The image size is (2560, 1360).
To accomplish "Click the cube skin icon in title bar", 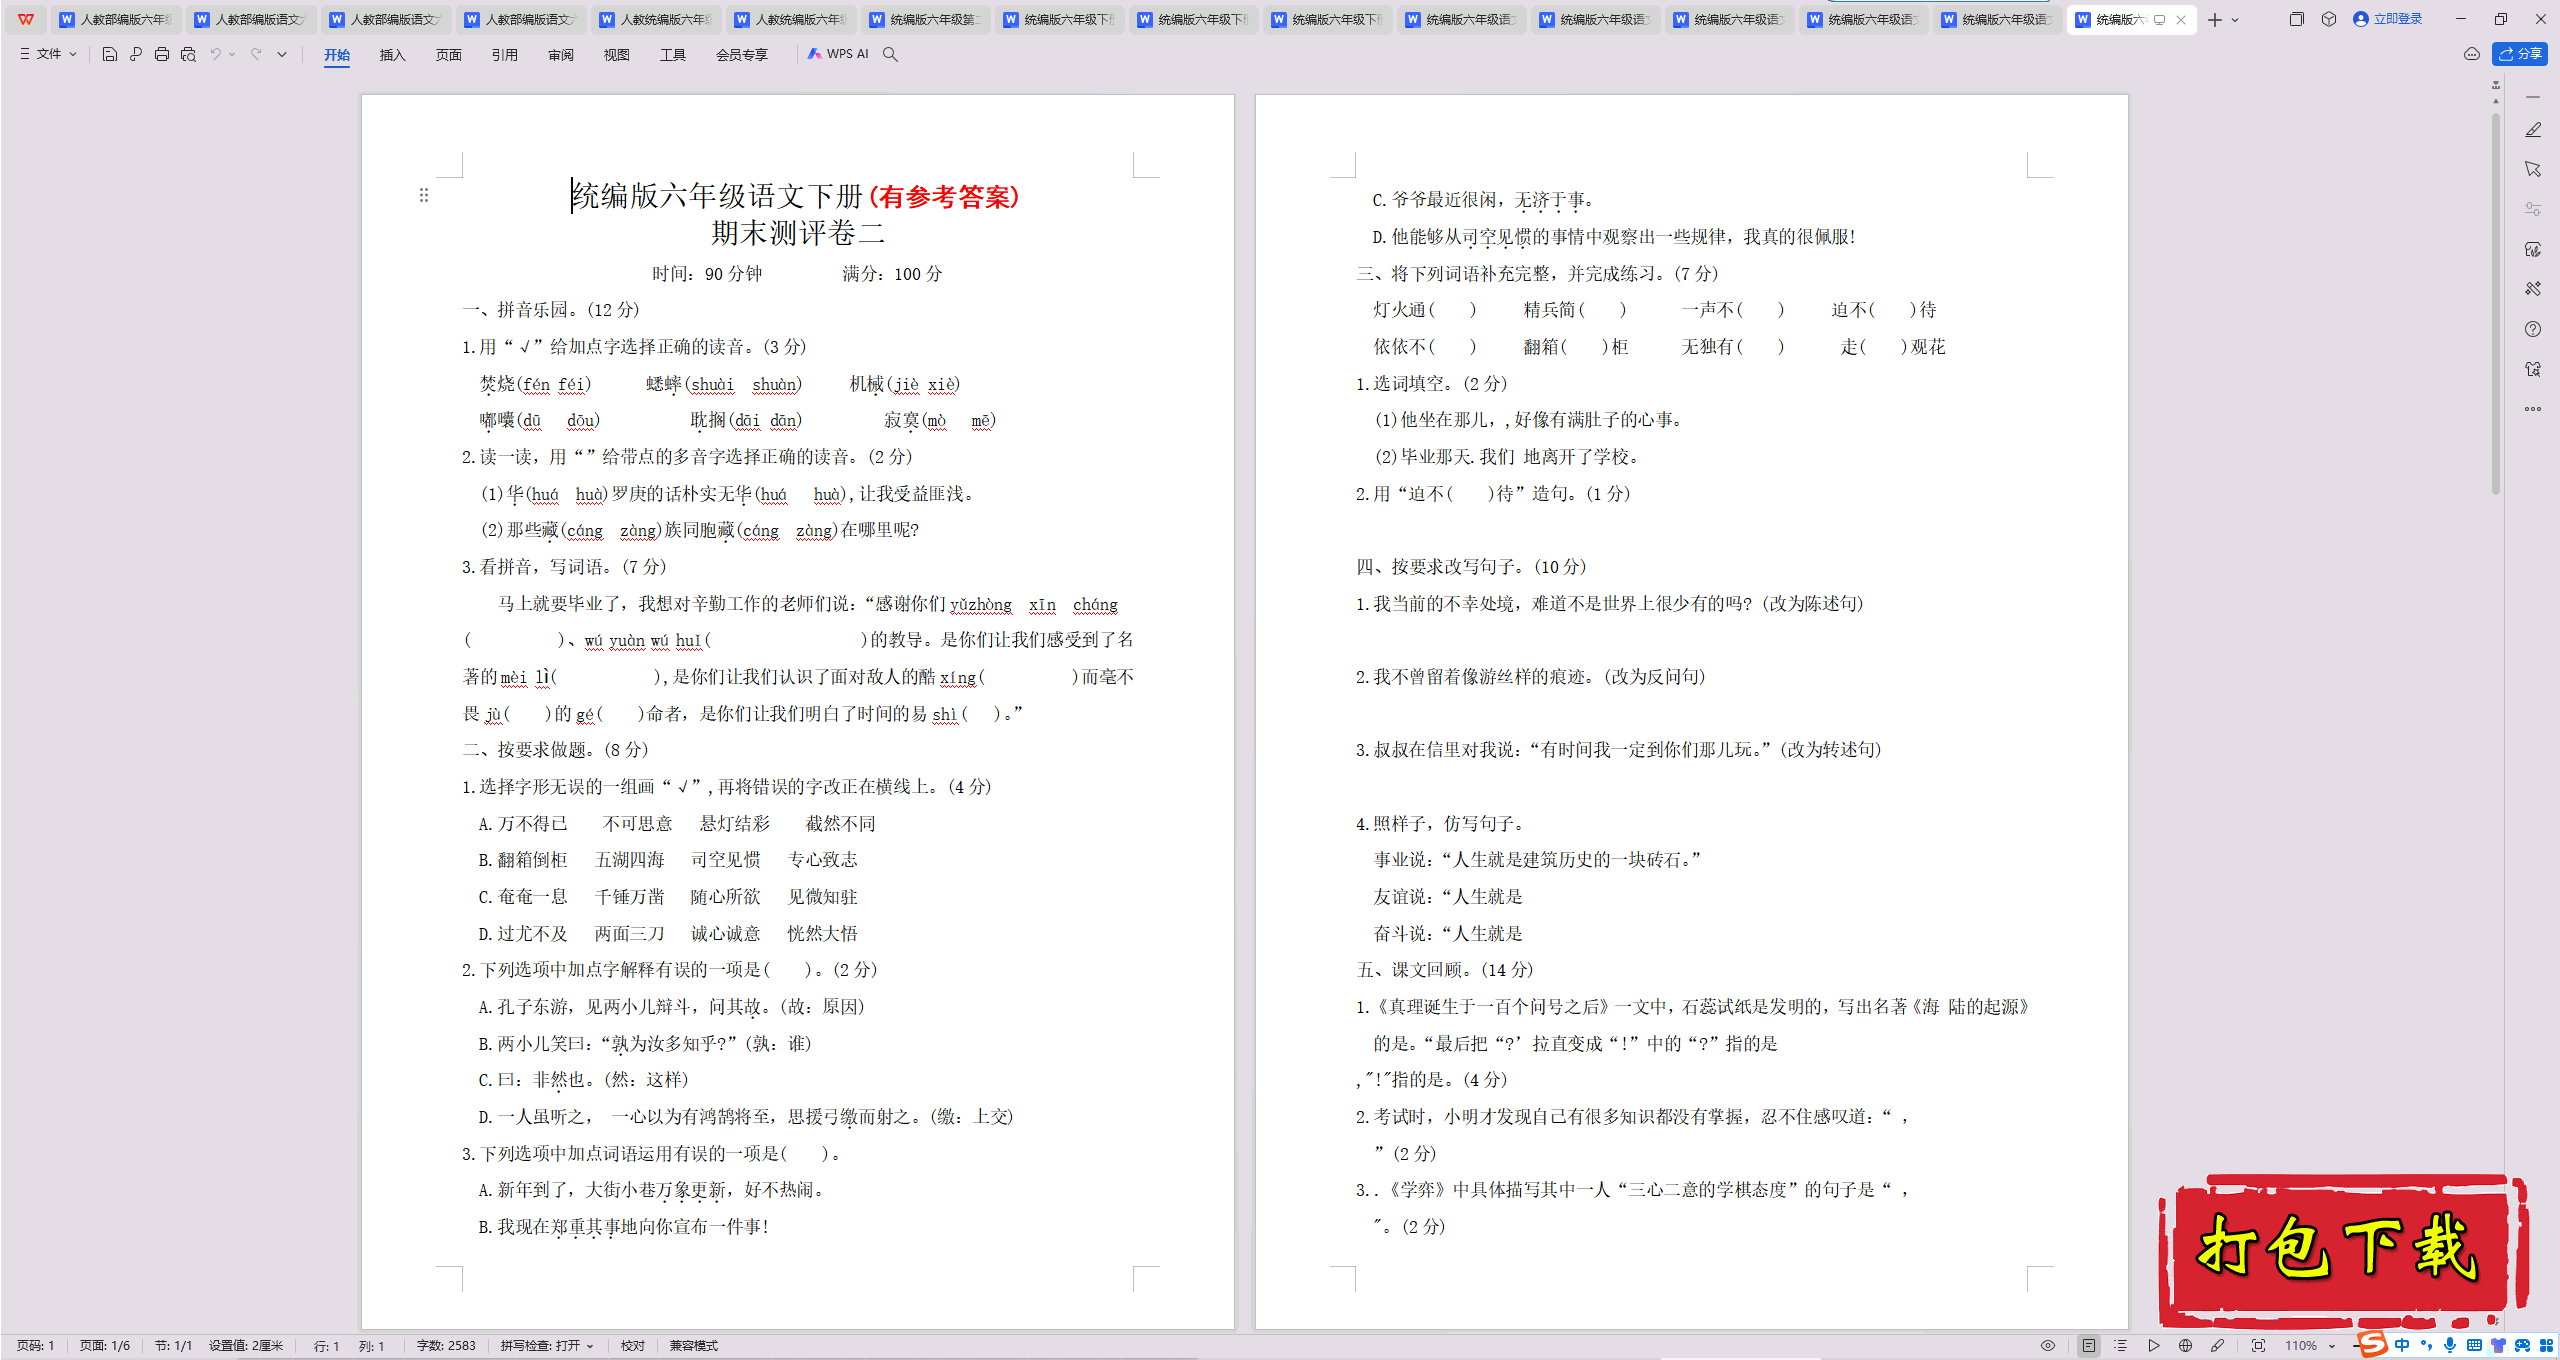I will coord(2329,19).
